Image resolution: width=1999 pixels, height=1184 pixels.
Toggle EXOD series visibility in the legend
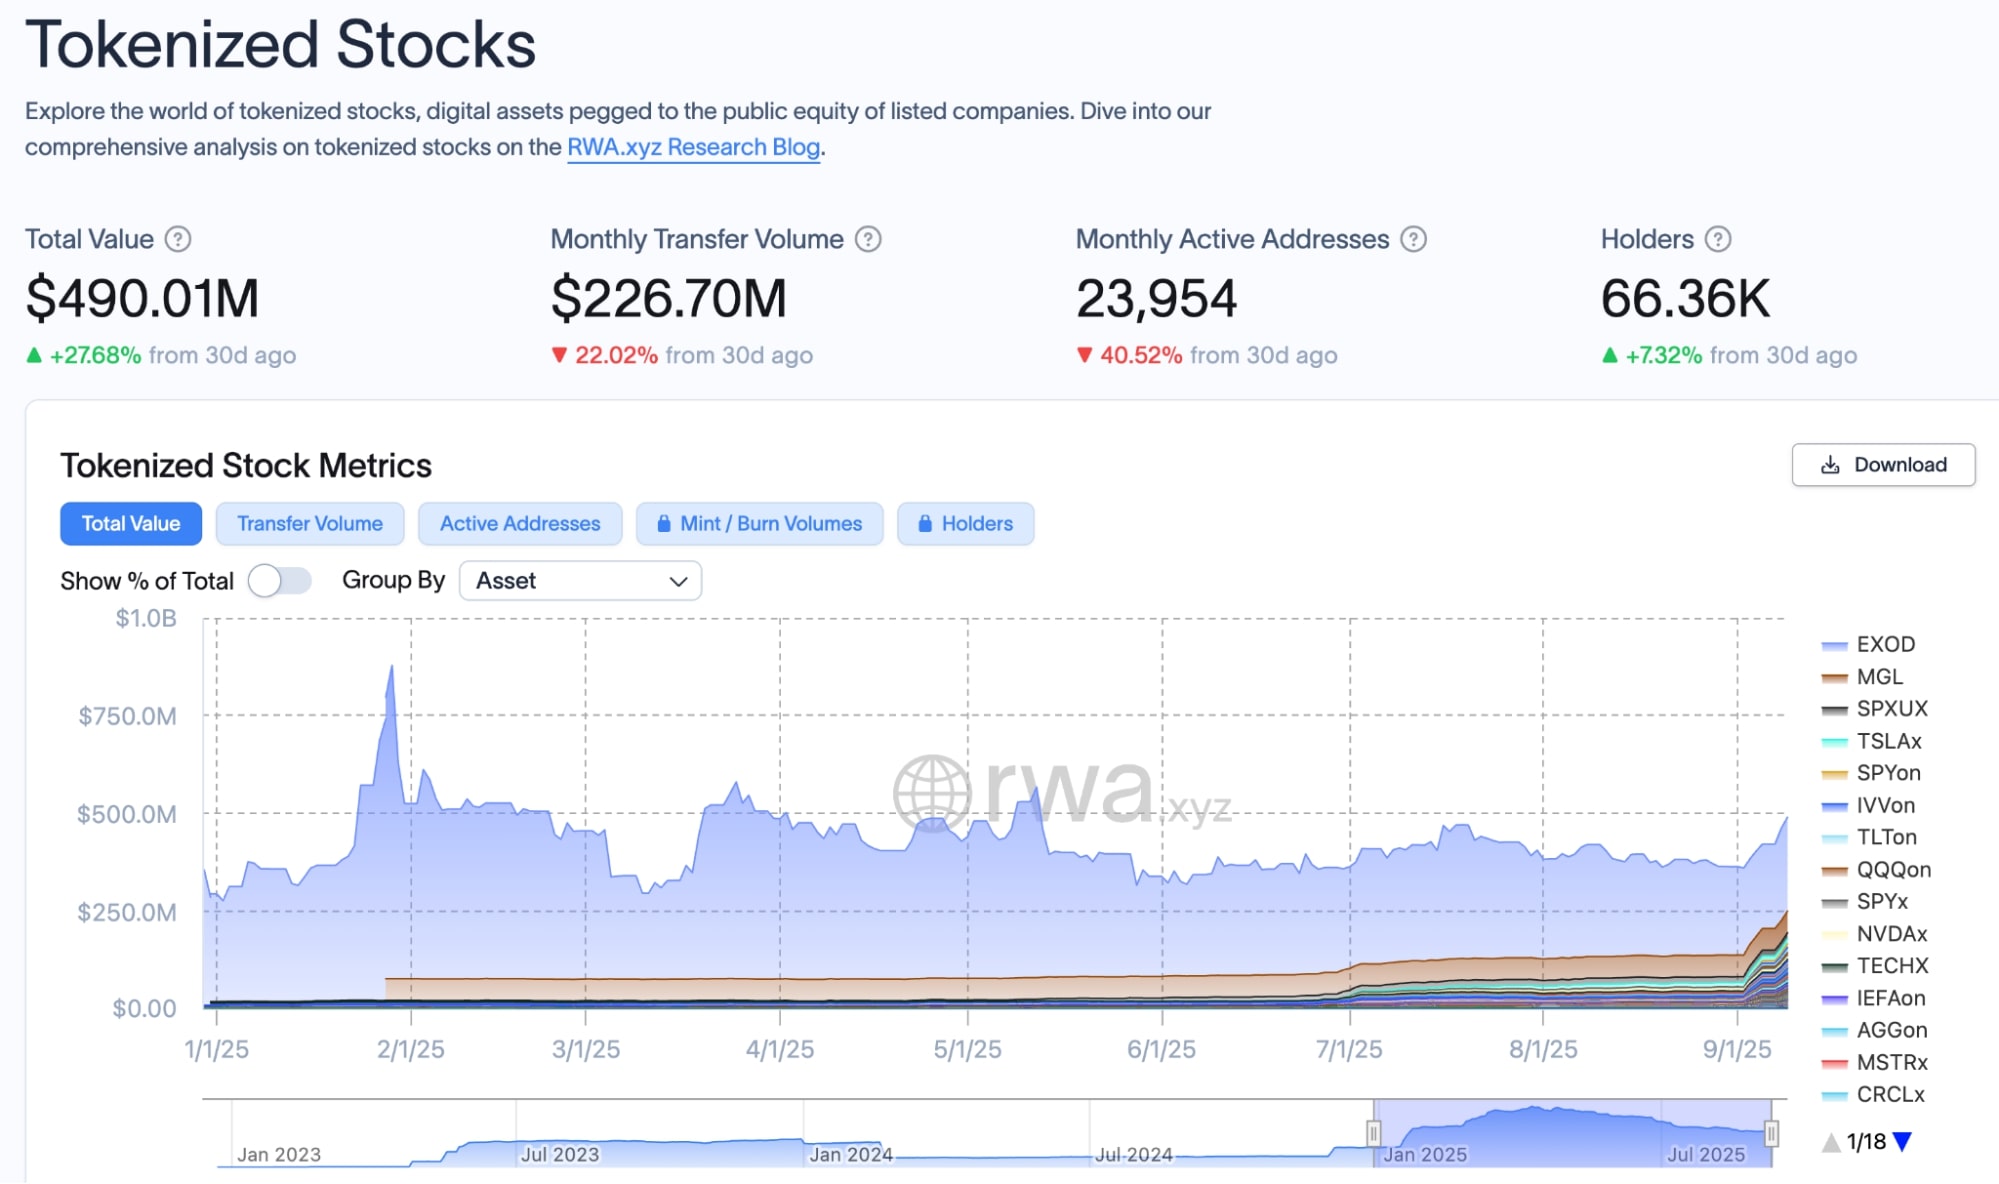pos(1884,645)
